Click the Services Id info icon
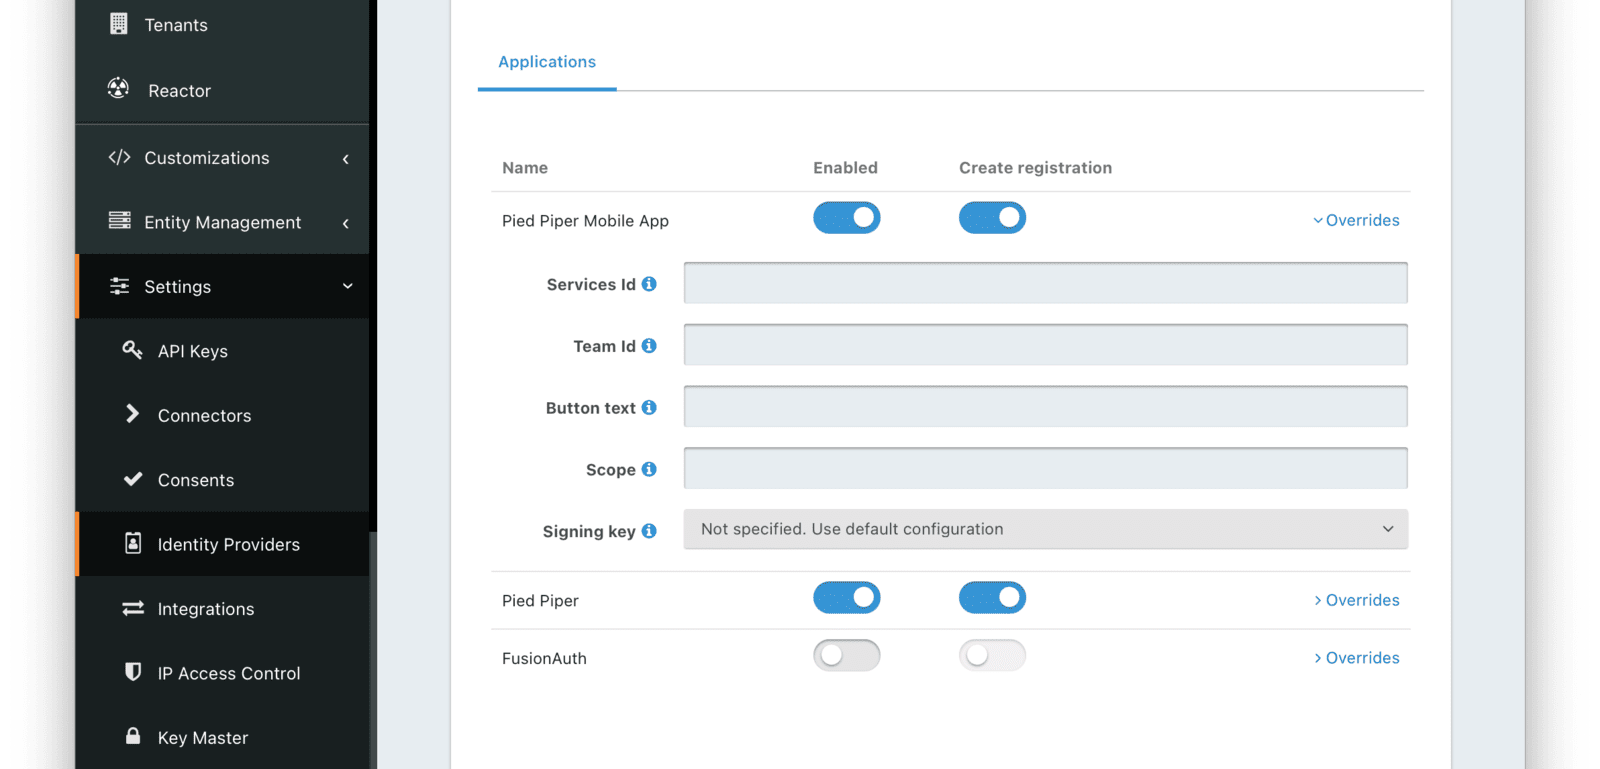Image resolution: width=1600 pixels, height=769 pixels. tap(649, 284)
